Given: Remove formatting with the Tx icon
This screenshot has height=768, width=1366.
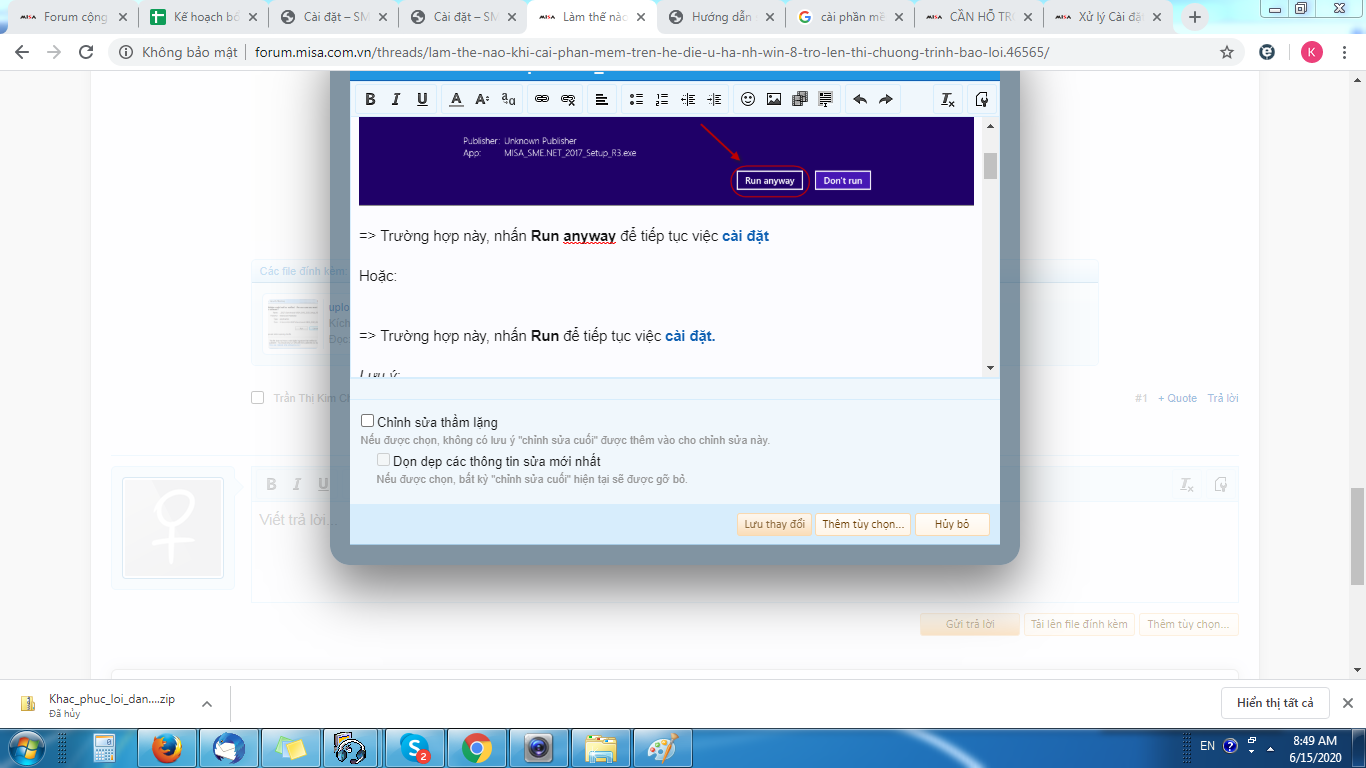Looking at the screenshot, I should click(x=948, y=99).
